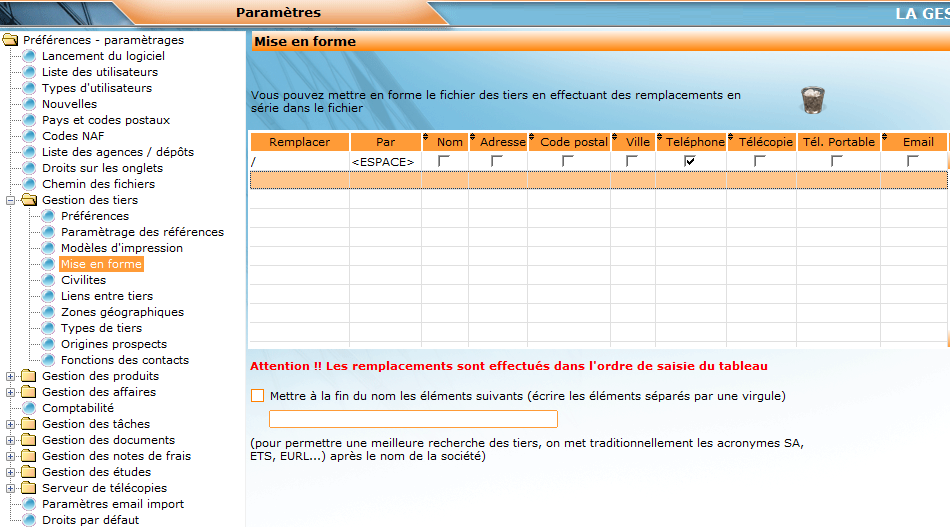
Task: Click the folder icon of Gestion des produits
Action: (x=28, y=376)
